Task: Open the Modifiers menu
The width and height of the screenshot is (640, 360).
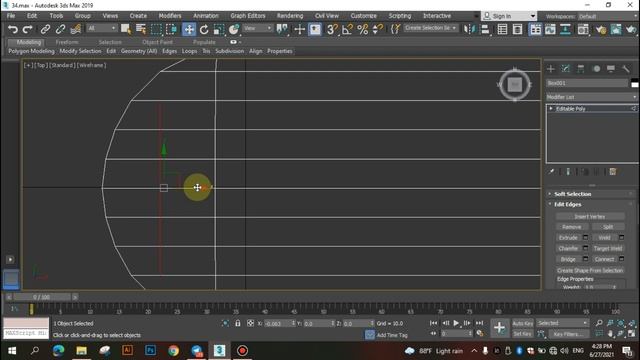Action: pos(170,16)
